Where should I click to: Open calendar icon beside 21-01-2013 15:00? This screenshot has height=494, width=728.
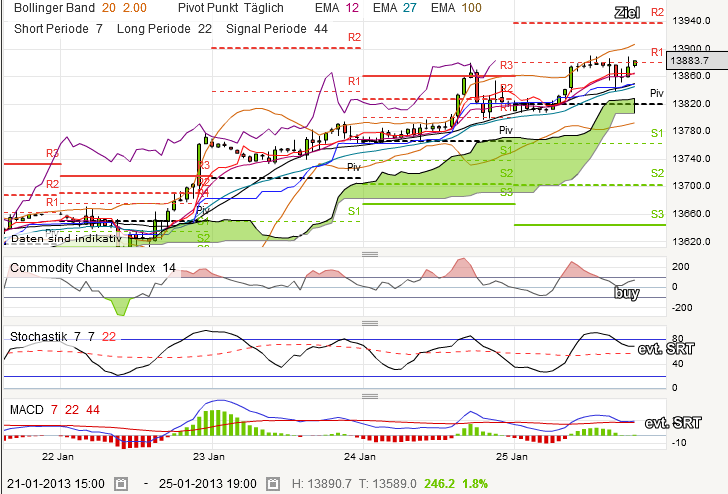click(x=121, y=484)
